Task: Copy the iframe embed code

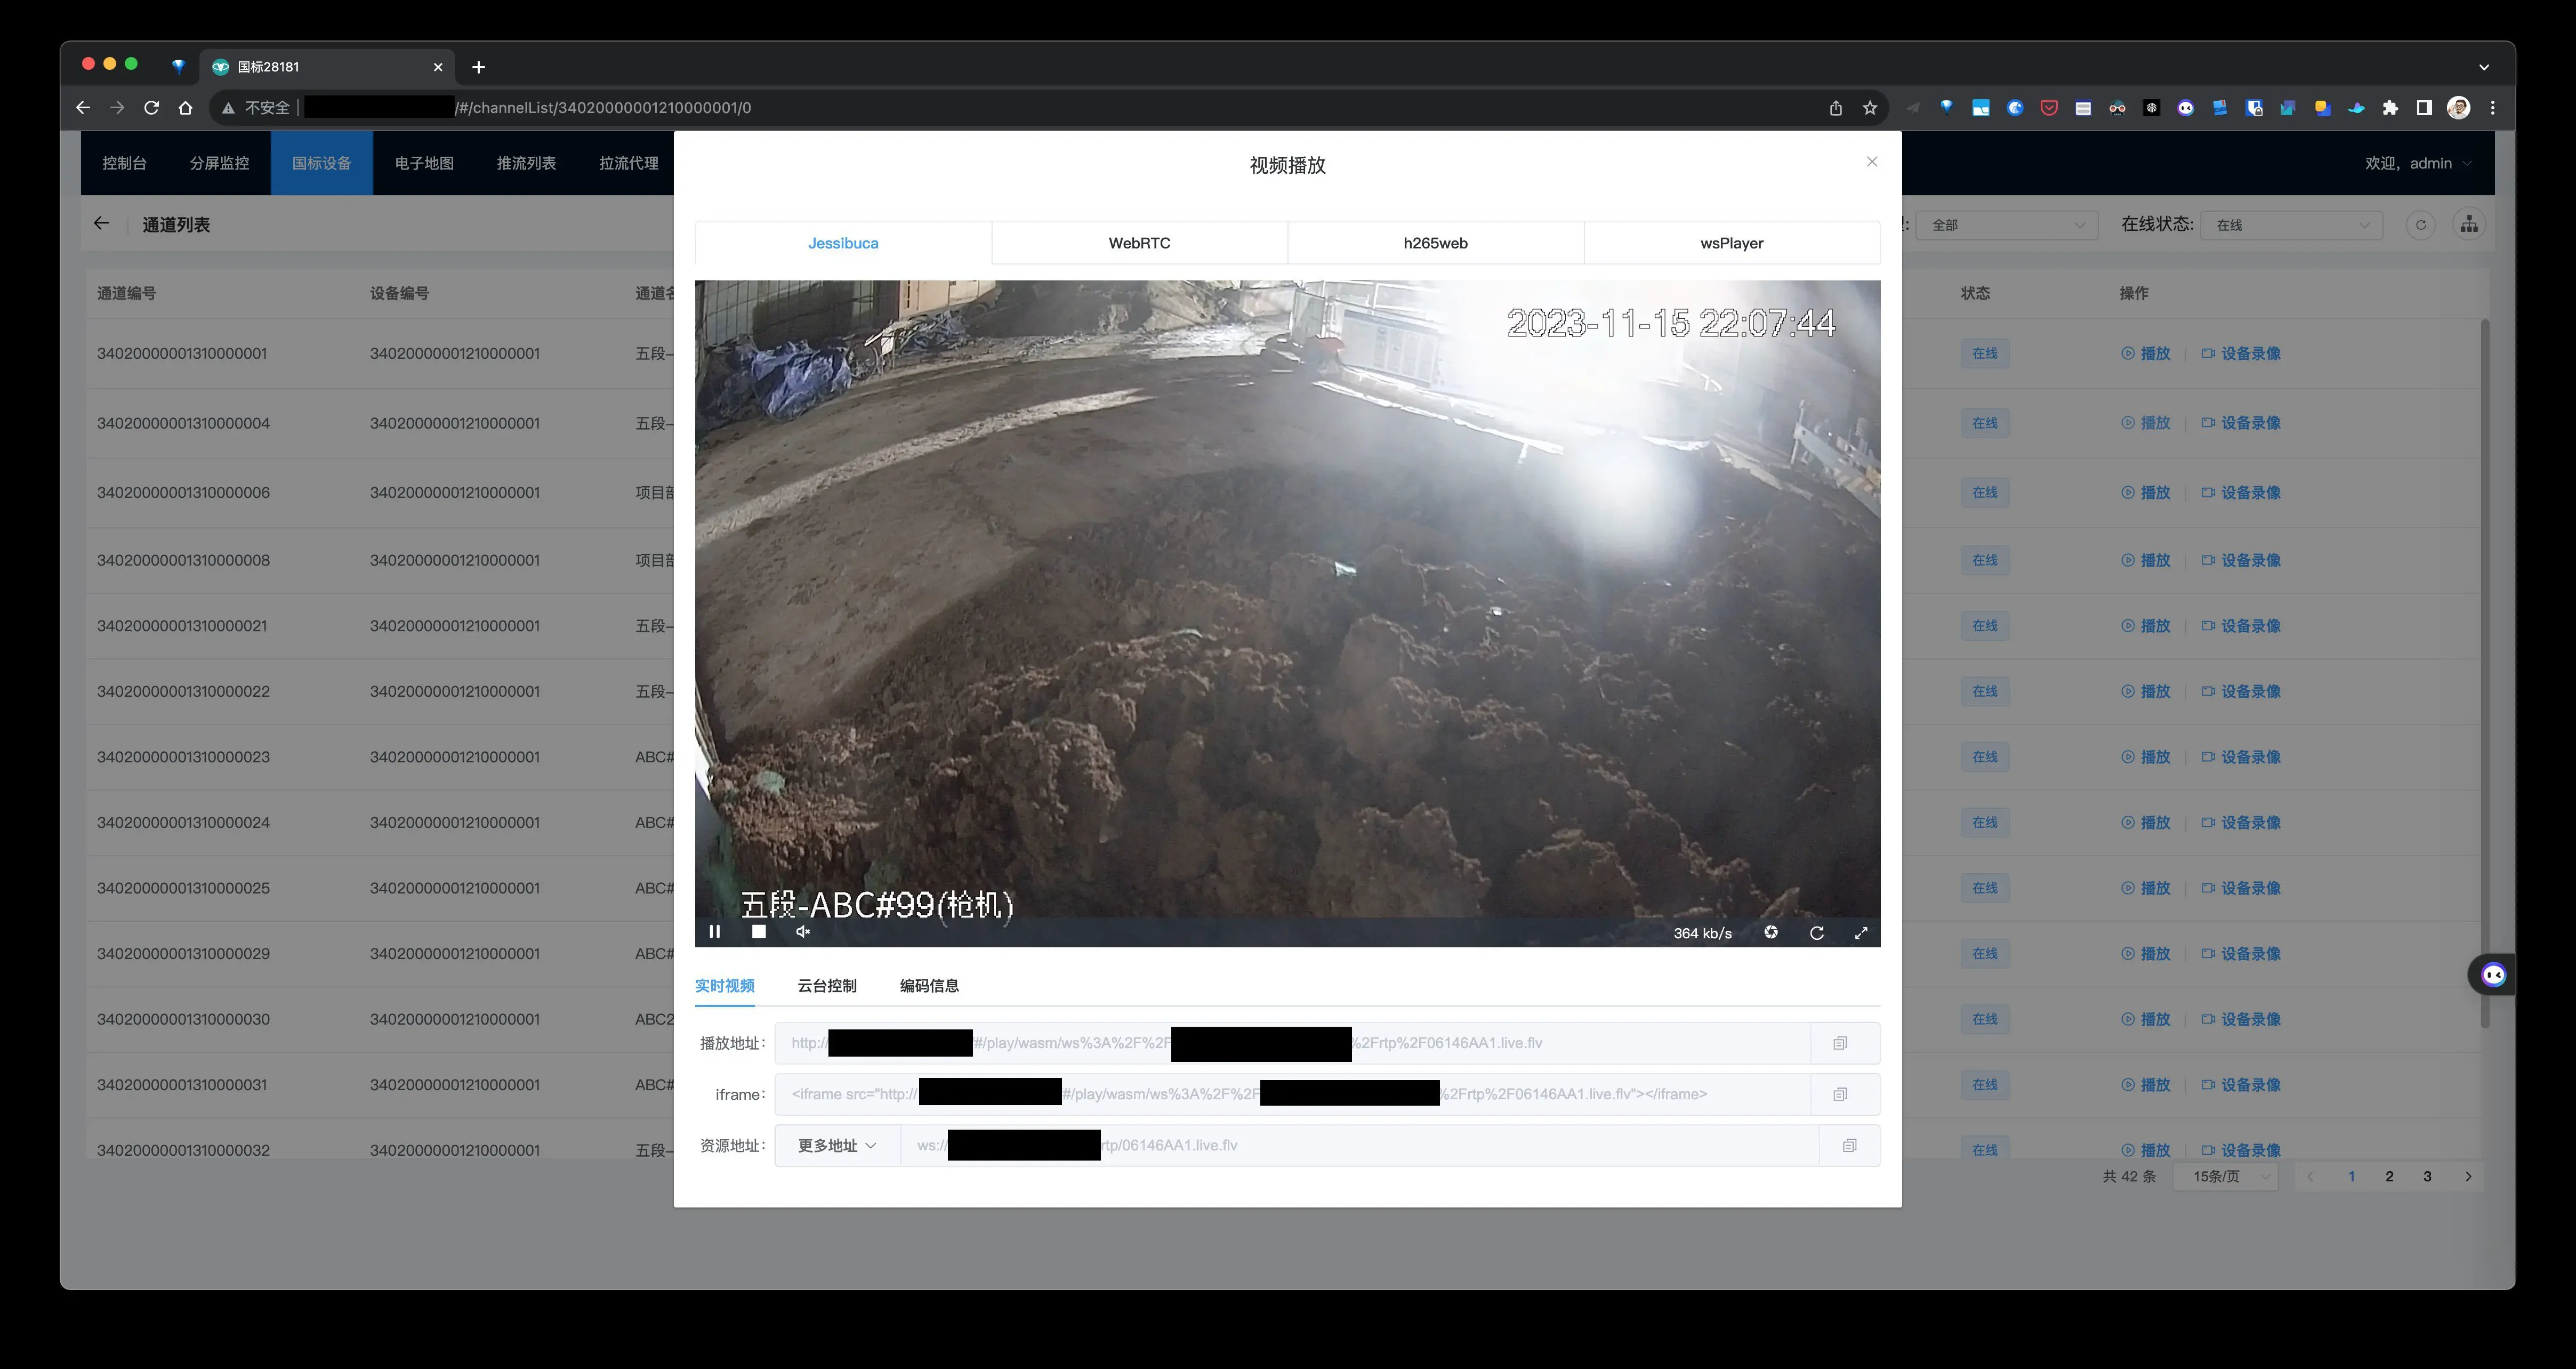Action: (1839, 1094)
